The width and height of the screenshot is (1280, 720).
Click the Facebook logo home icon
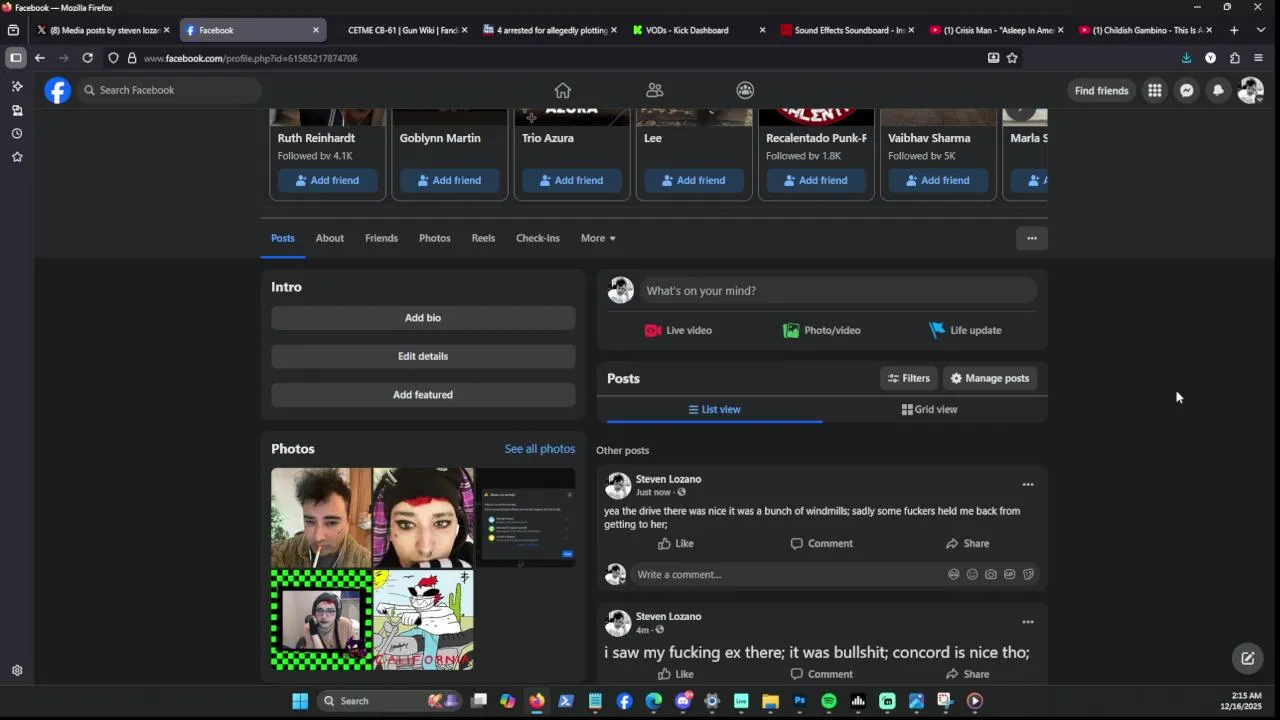point(58,90)
